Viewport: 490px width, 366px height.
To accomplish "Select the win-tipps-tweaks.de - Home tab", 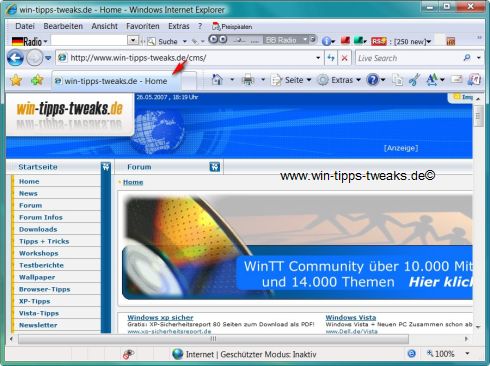I will (x=117, y=81).
